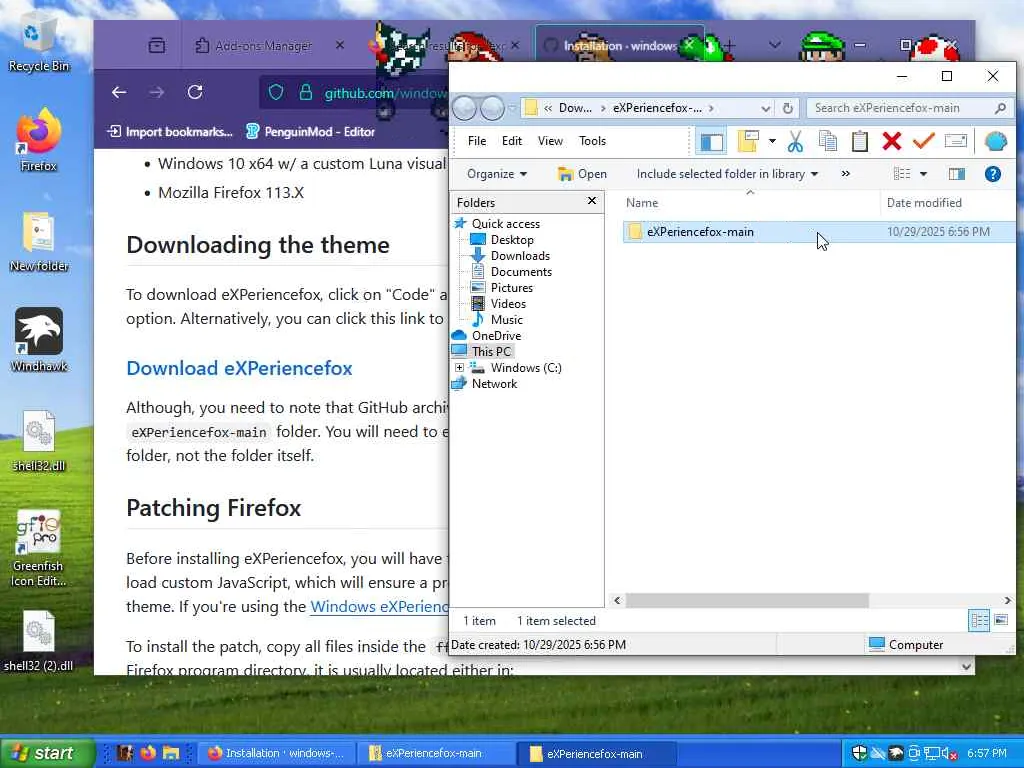
Task: Open the dropdown arrow beside folder options icon
Action: coord(772,141)
